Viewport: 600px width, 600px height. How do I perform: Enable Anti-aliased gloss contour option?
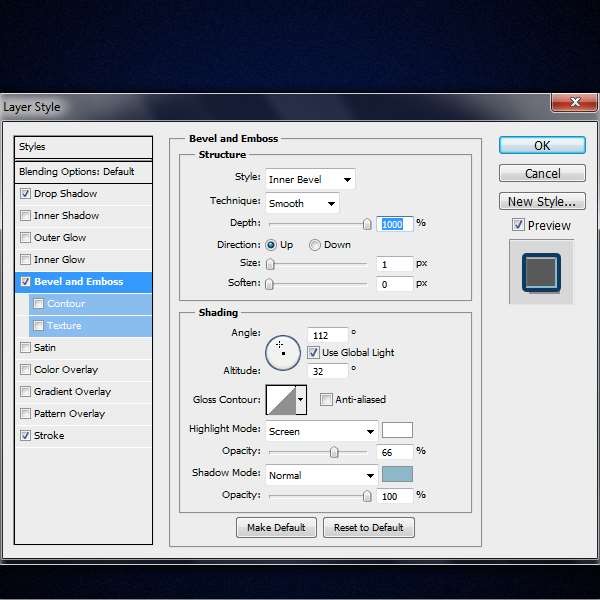coord(327,400)
